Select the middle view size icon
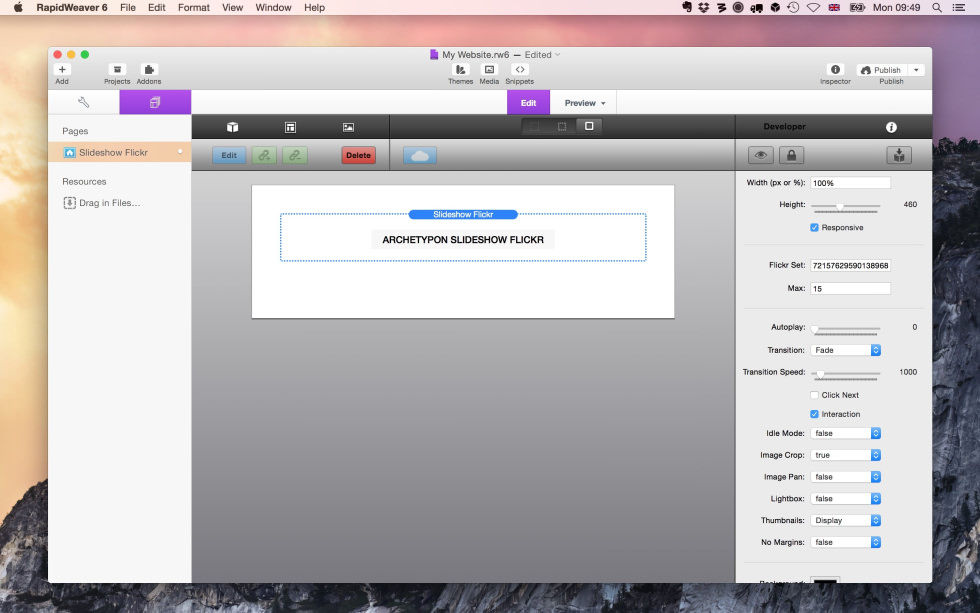Viewport: 980px width, 613px height. click(x=562, y=126)
